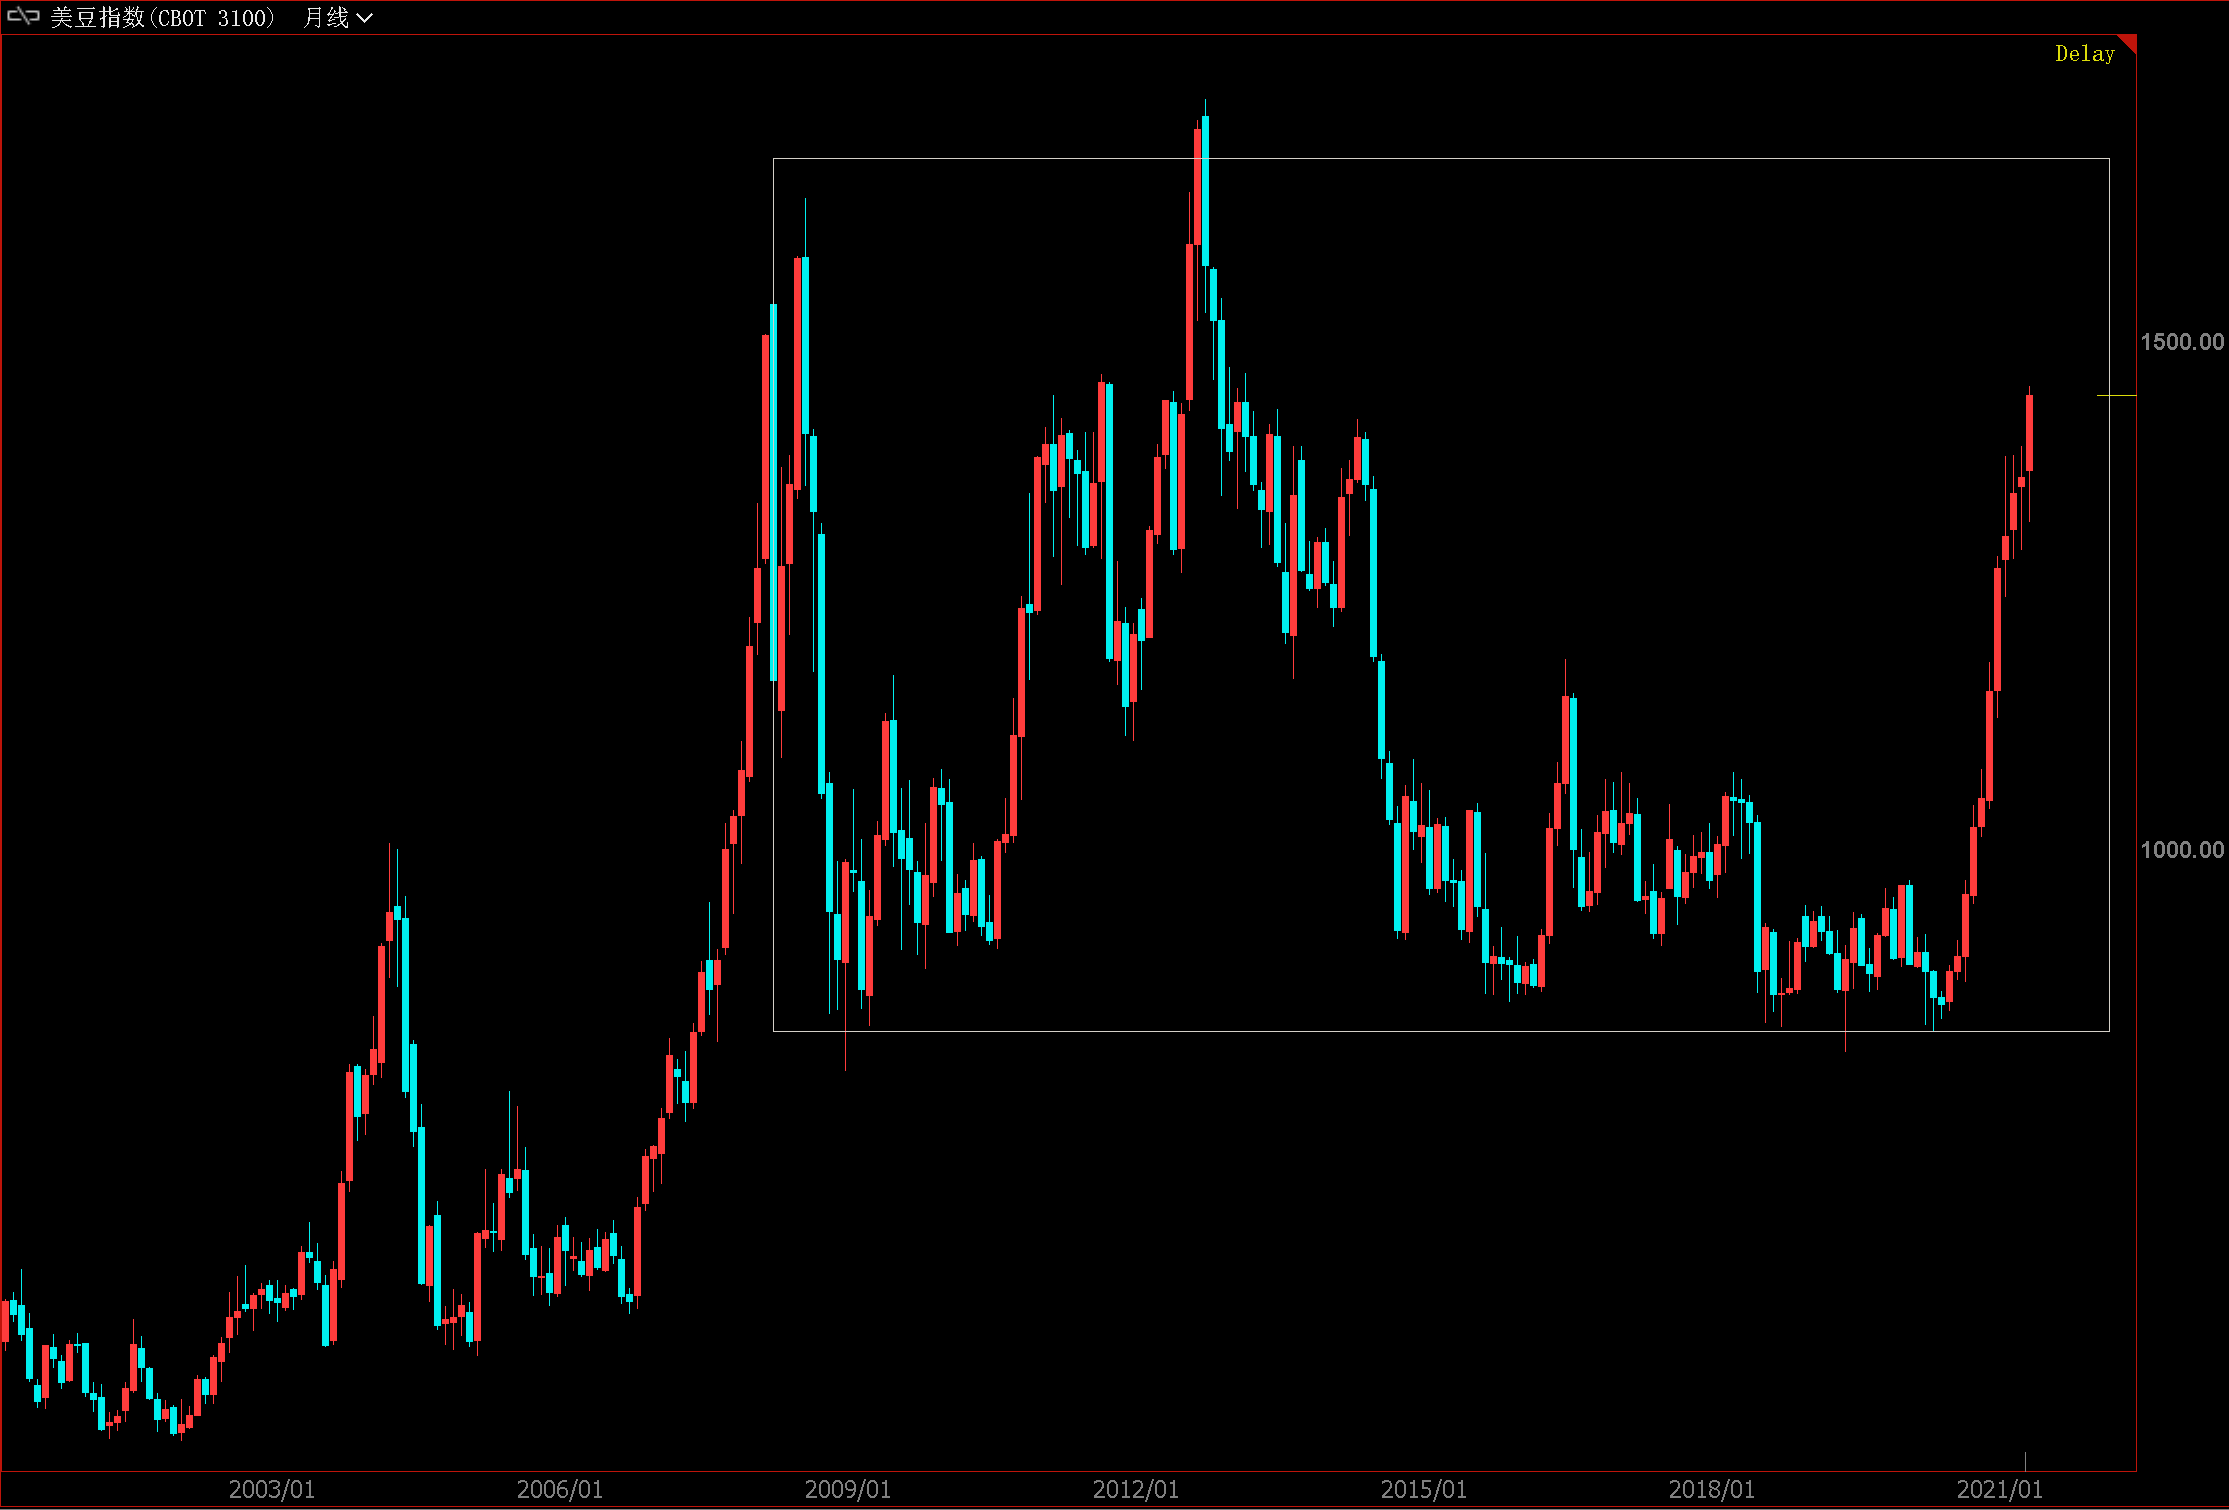This screenshot has height=1510, width=2229.
Task: Click the red corner triangle at chart top-right
Action: click(2129, 42)
